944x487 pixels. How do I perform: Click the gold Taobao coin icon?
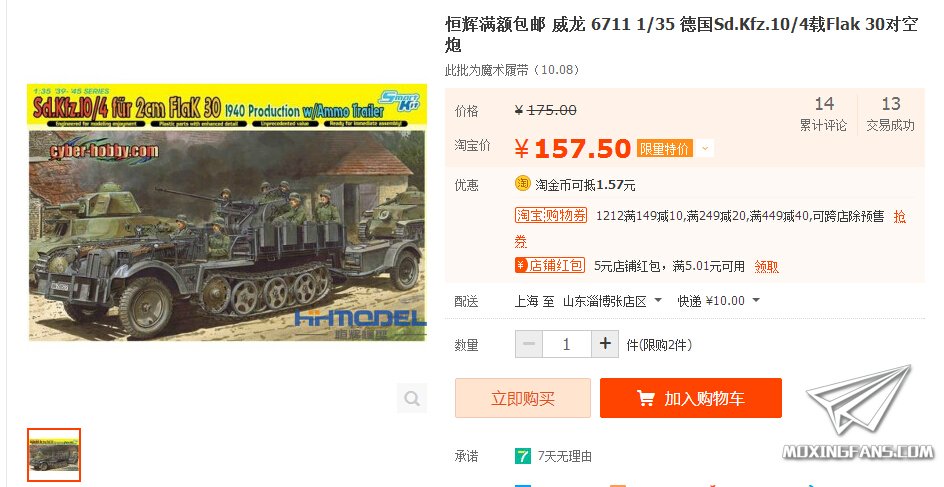click(522, 184)
